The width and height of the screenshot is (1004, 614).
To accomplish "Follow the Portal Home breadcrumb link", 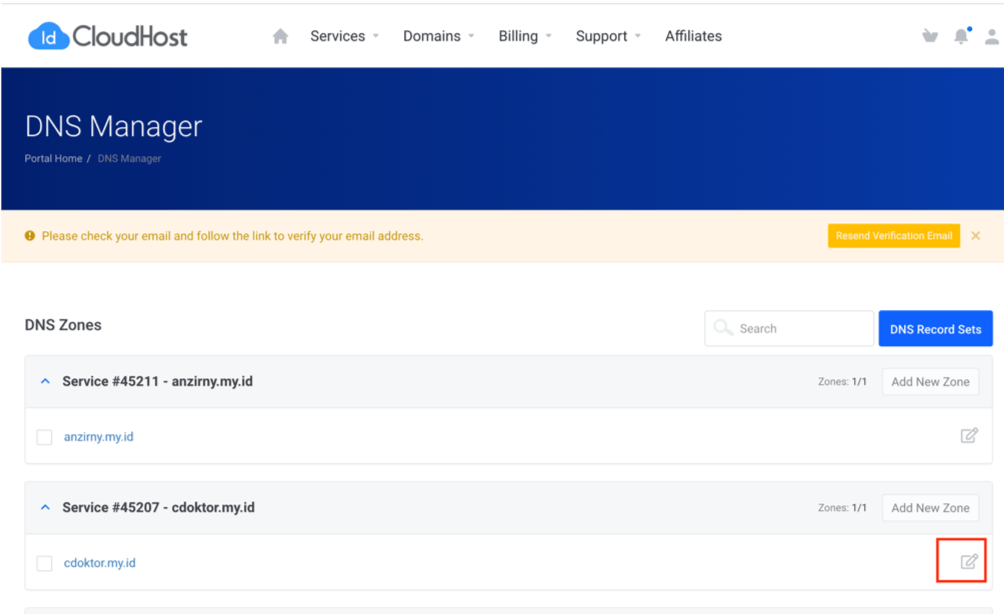I will click(x=53, y=159).
